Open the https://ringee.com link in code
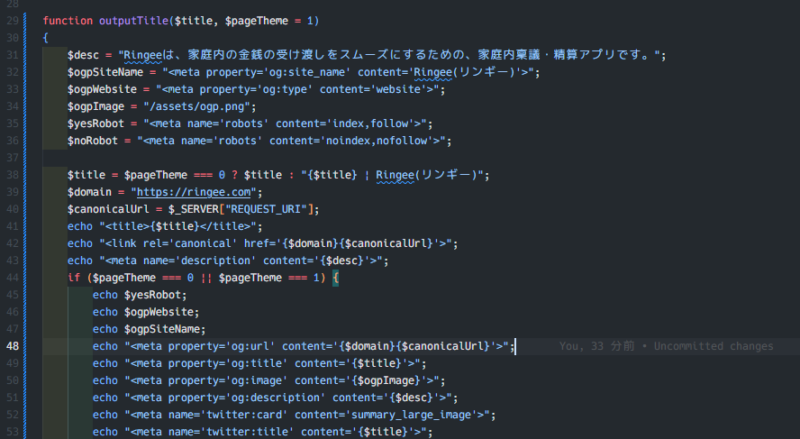Image resolution: width=800 pixels, height=439 pixels. click(194, 192)
